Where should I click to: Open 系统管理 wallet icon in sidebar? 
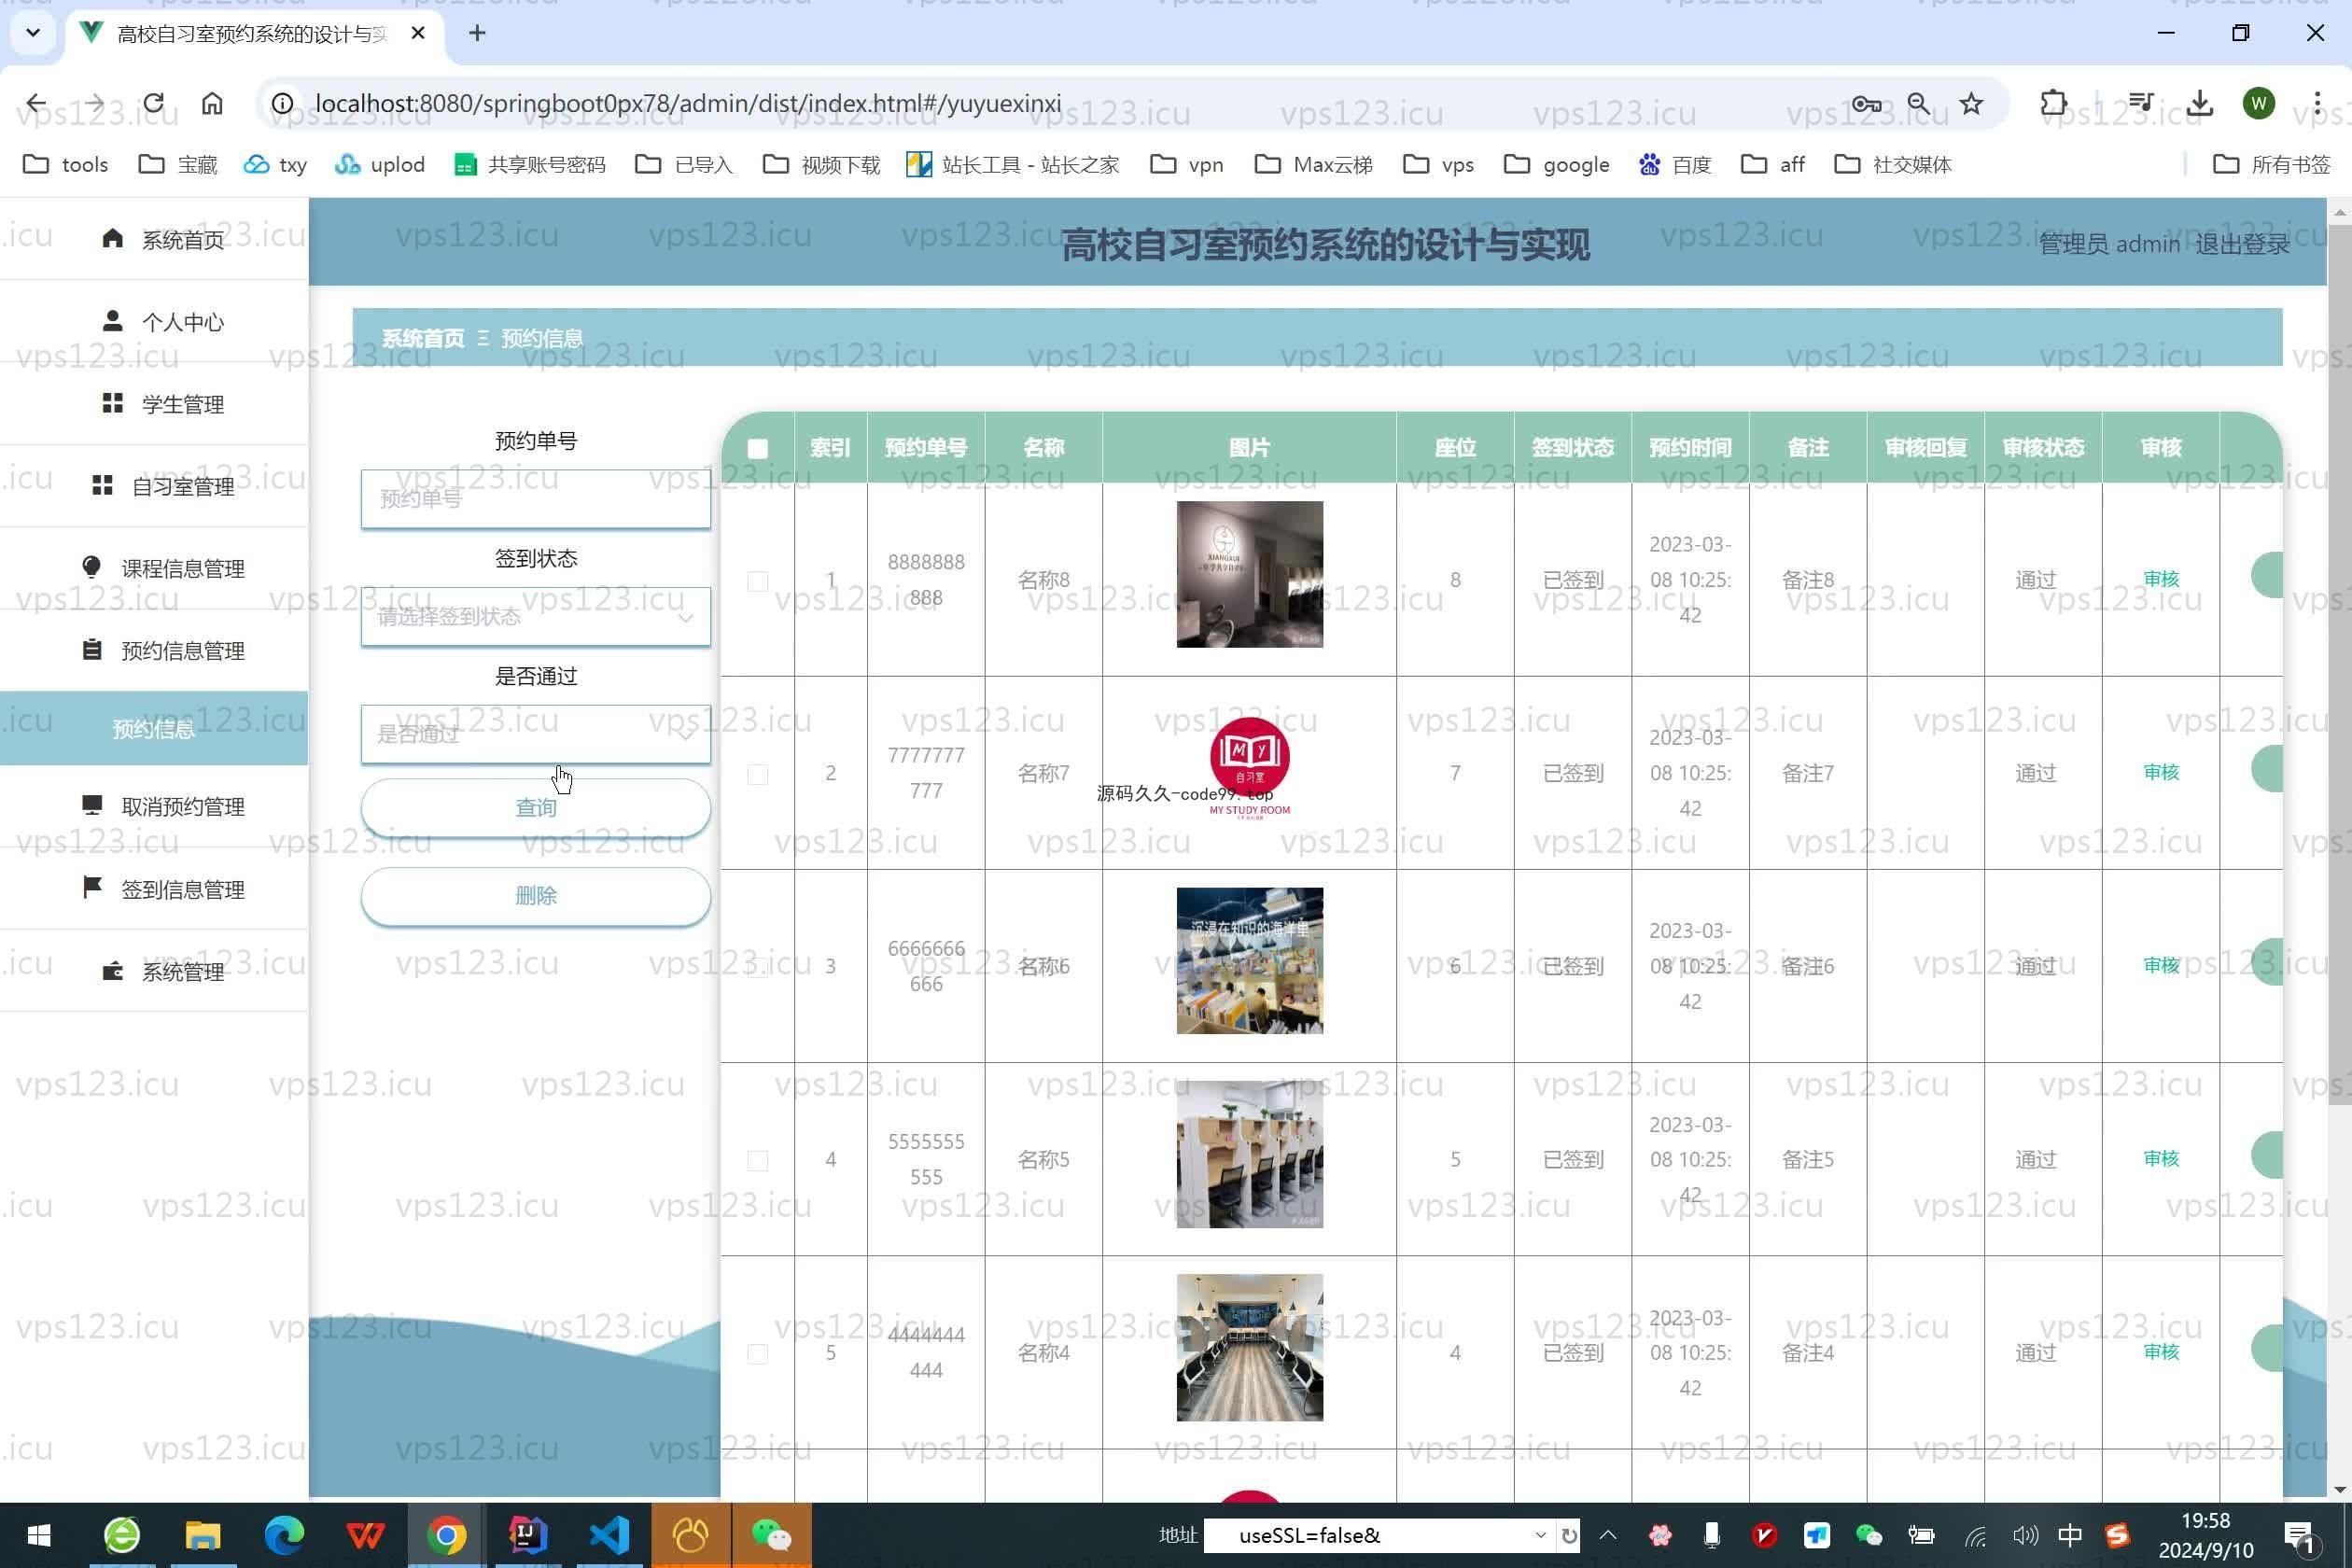coord(112,971)
